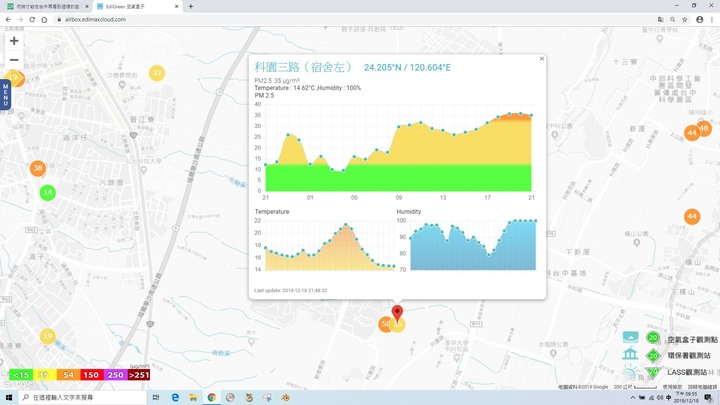Open the Windows notification center
Viewport: 720px width, 405px height.
click(x=709, y=398)
